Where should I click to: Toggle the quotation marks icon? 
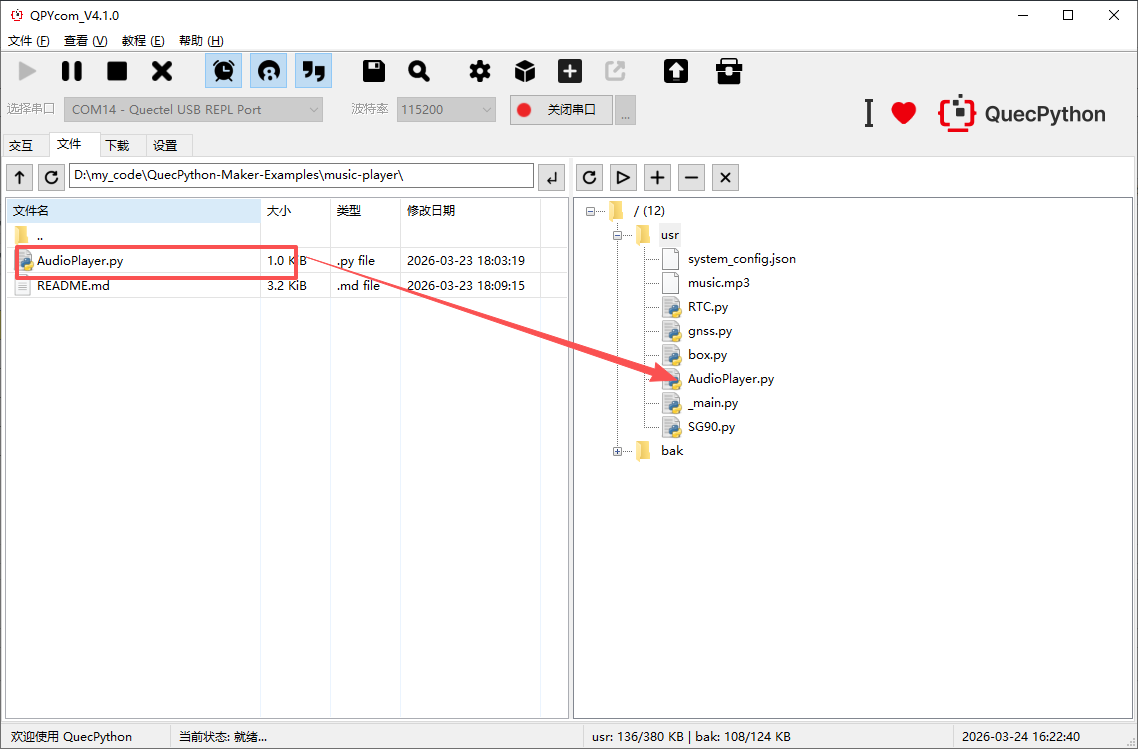(313, 71)
